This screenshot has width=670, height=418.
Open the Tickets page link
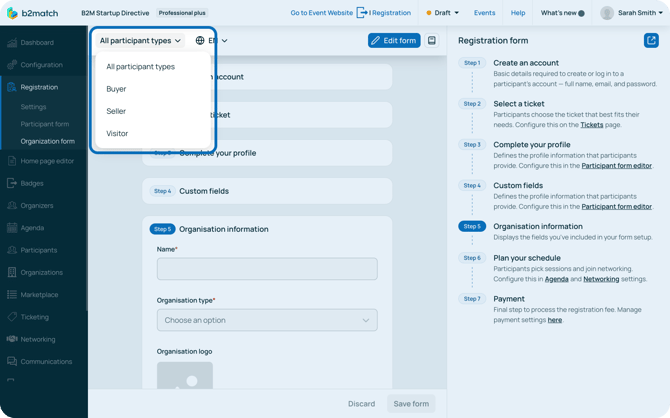point(591,125)
